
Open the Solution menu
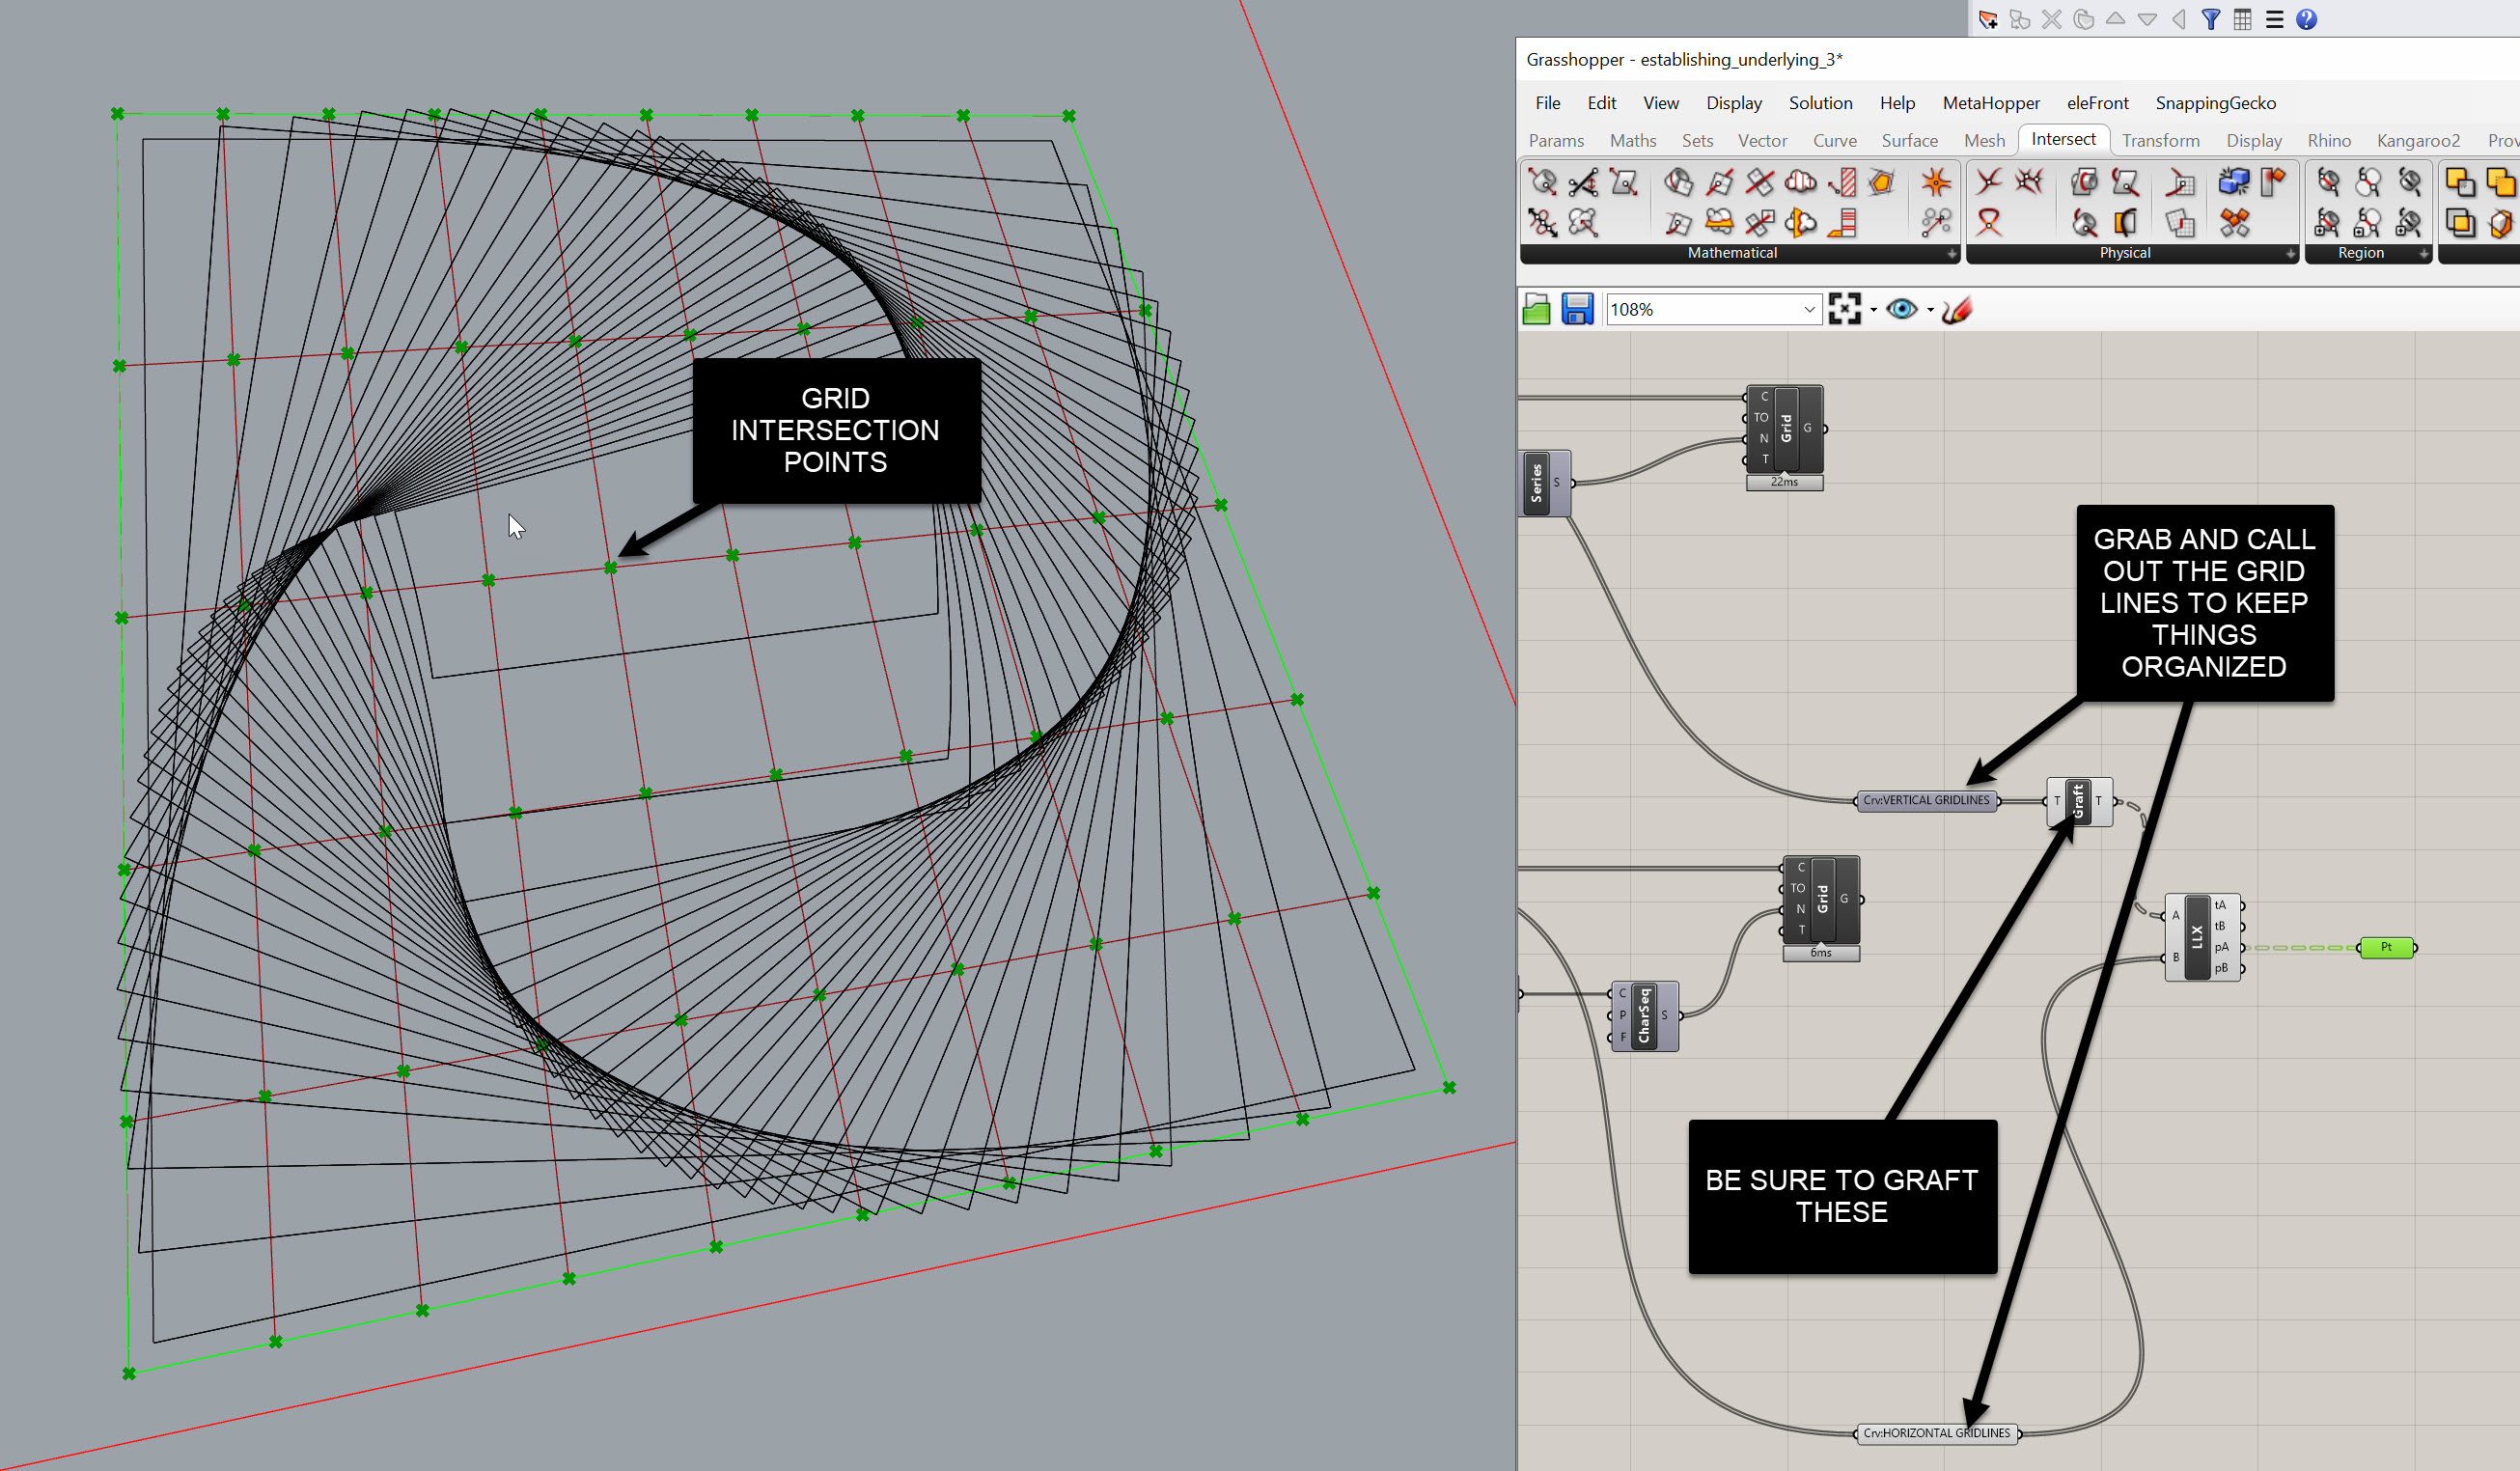point(1820,103)
